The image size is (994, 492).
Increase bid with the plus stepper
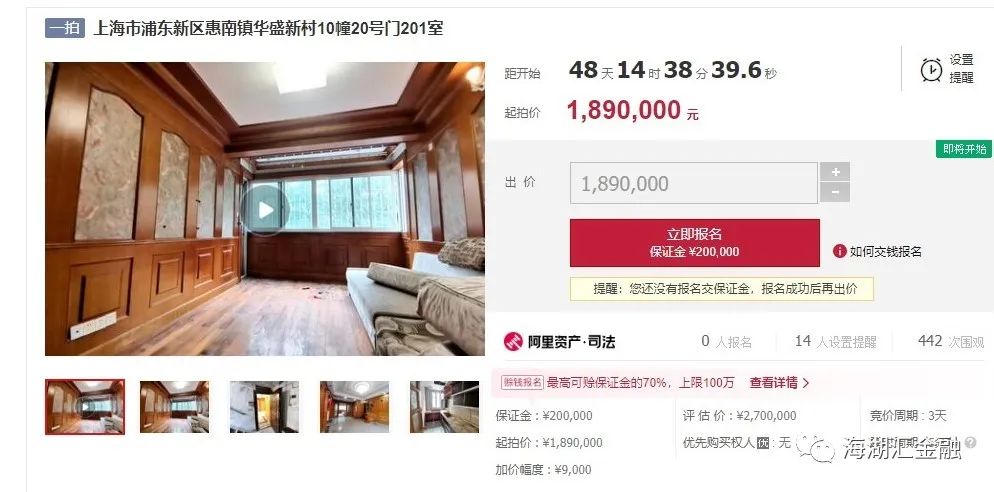click(835, 172)
